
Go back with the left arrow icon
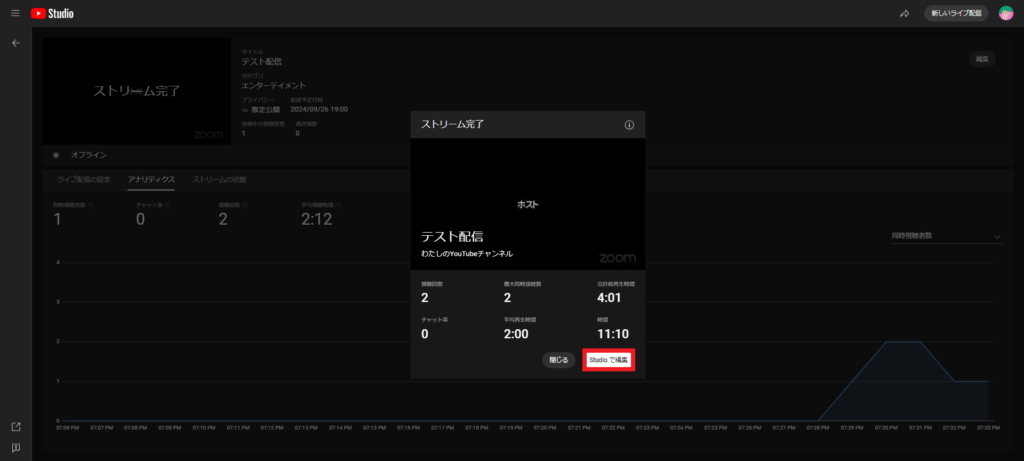click(16, 44)
